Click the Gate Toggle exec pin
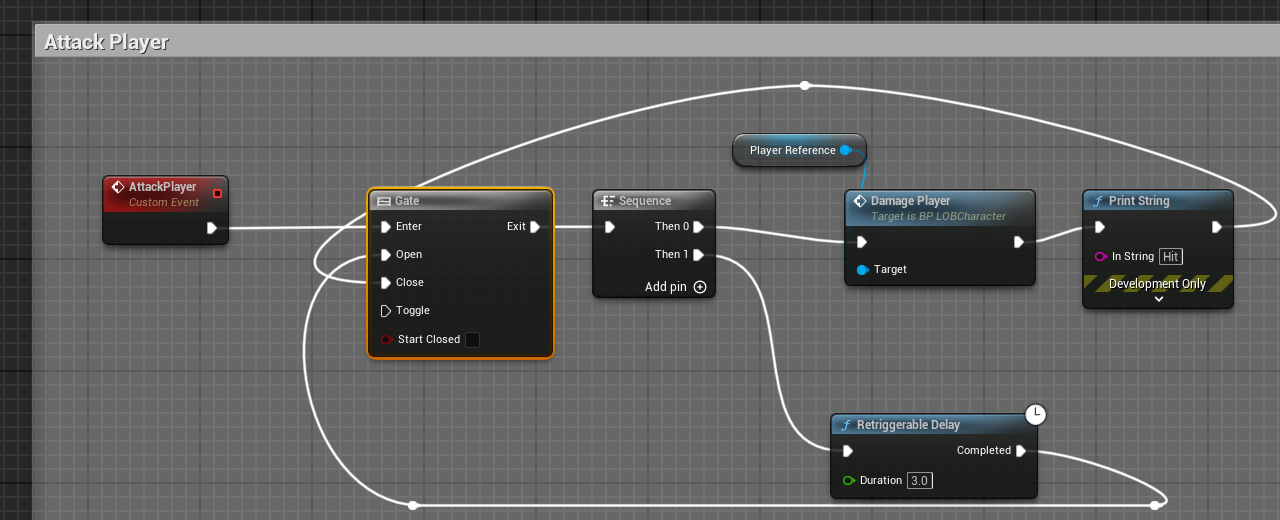The width and height of the screenshot is (1280, 520). tap(386, 311)
